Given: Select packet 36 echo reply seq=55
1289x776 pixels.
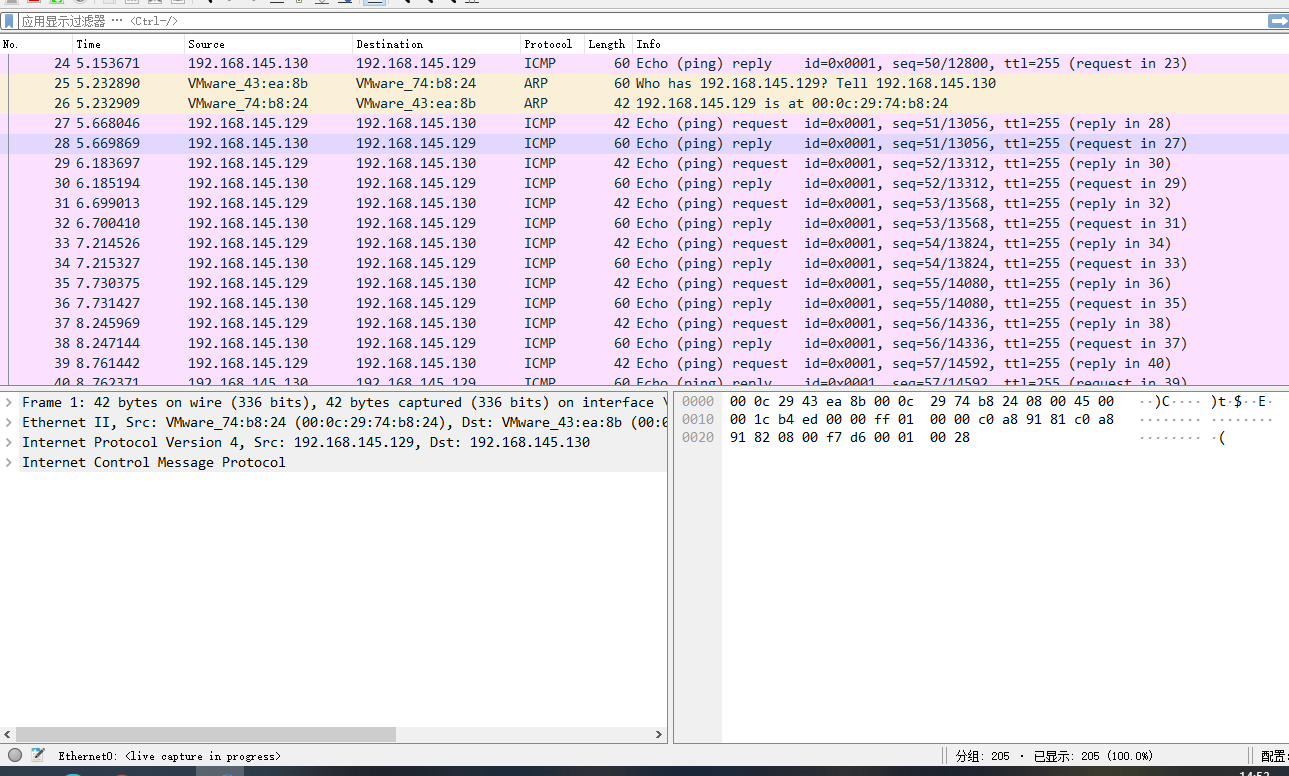Looking at the screenshot, I should coord(644,303).
